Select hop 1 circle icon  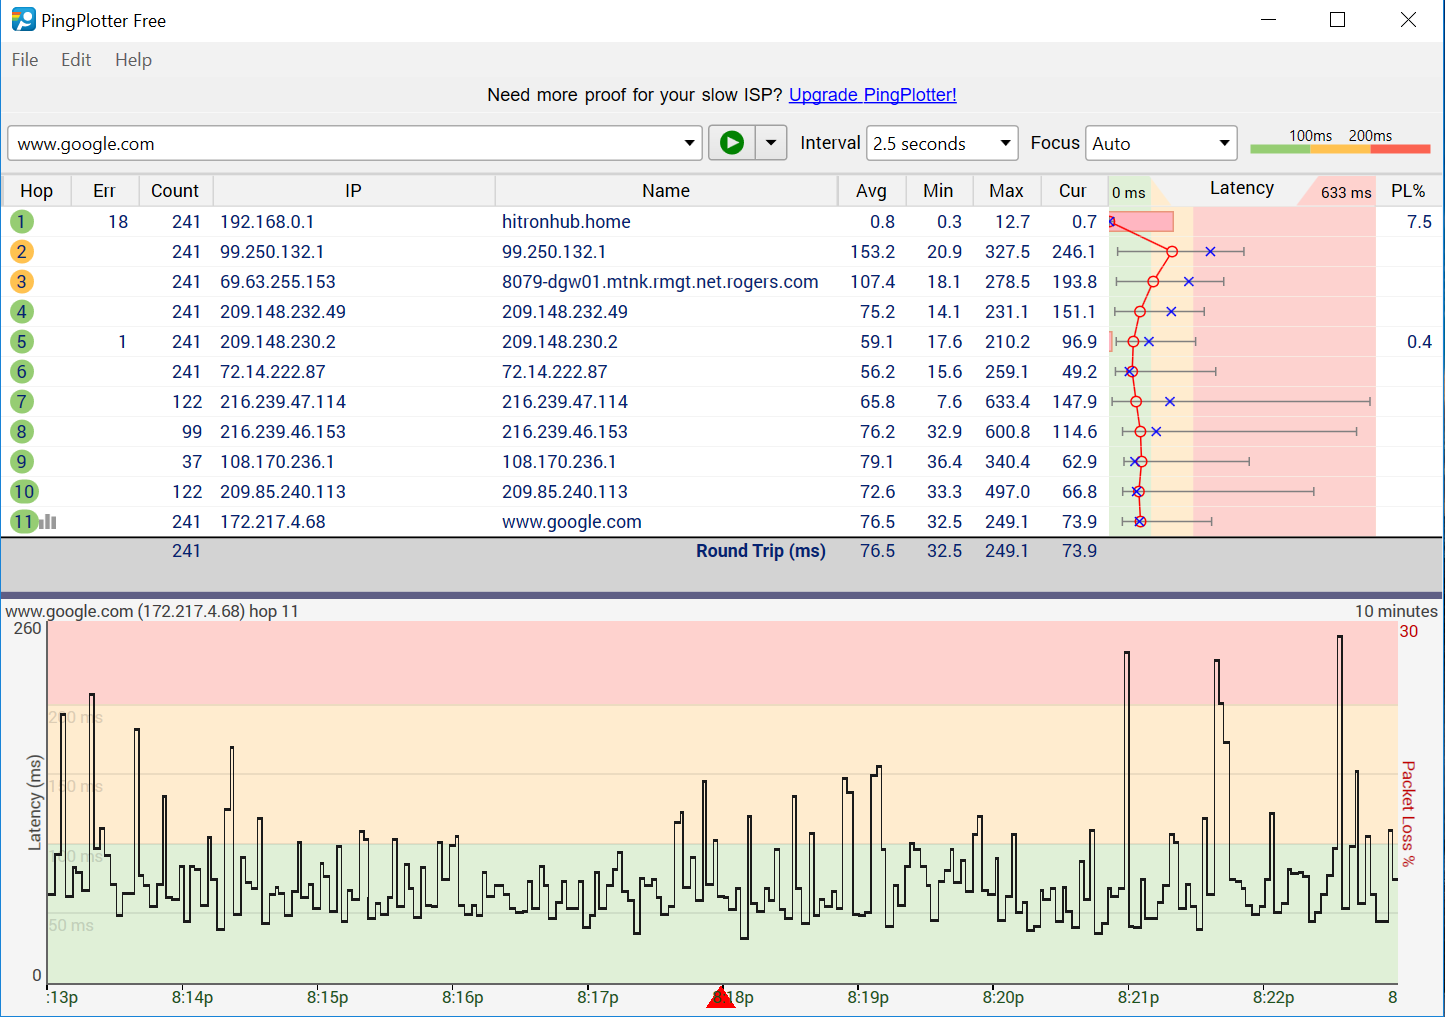tap(21, 222)
